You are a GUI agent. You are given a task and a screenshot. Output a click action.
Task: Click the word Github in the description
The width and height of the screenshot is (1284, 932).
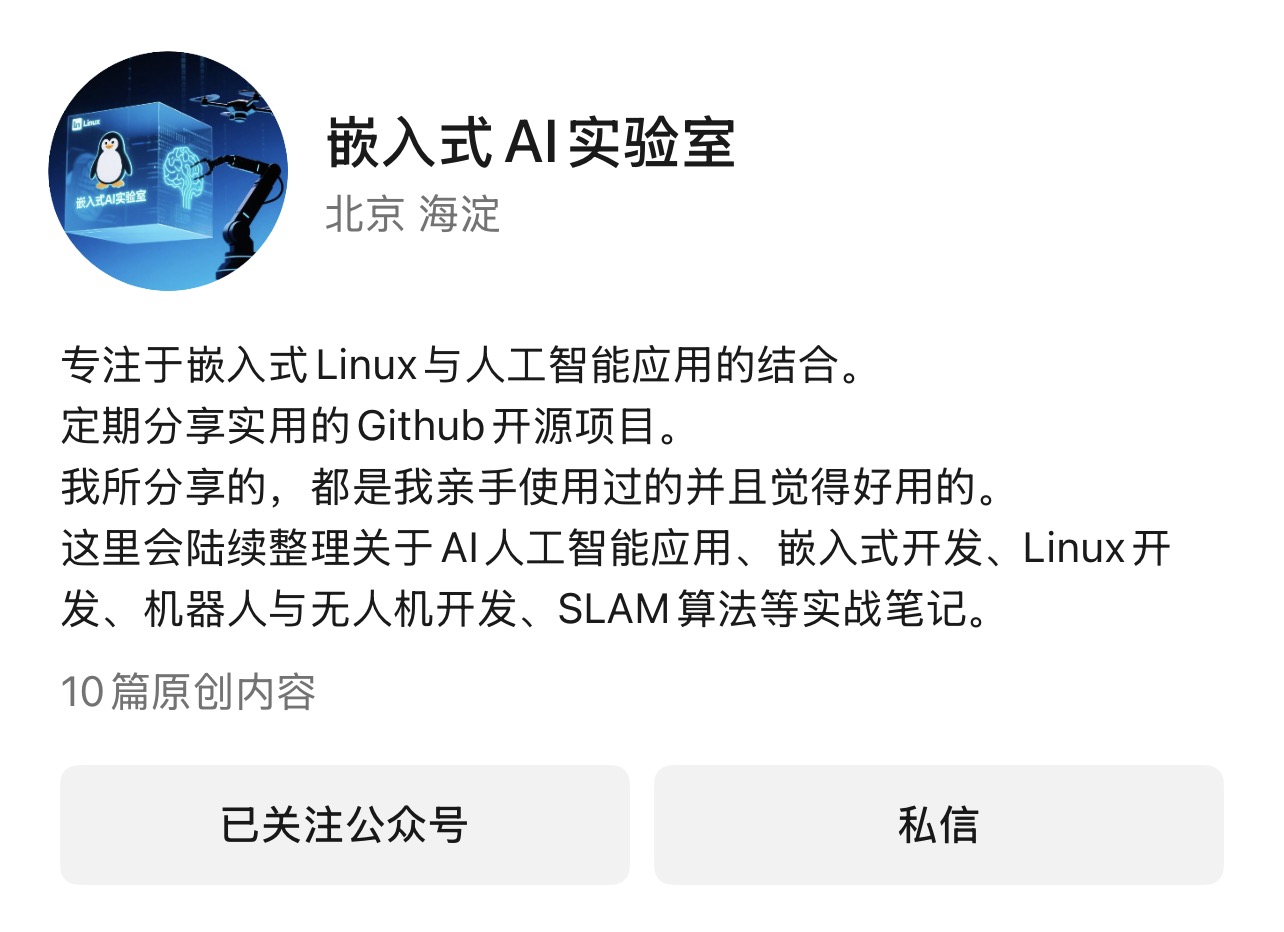coord(421,427)
